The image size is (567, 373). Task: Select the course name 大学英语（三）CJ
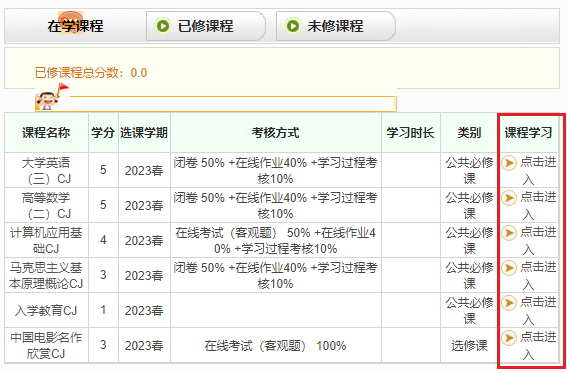tap(46, 170)
